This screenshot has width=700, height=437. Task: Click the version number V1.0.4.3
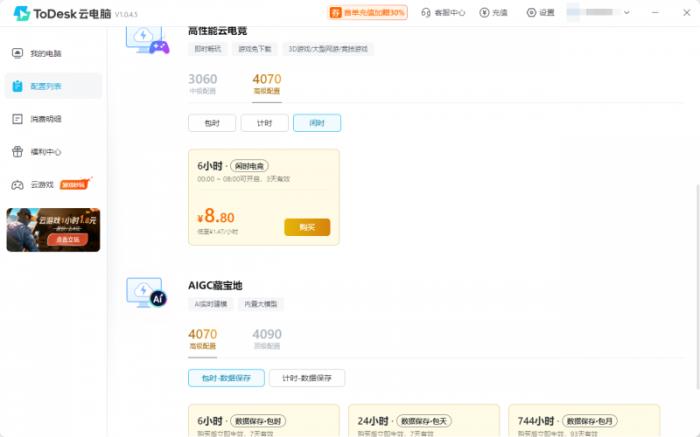(126, 14)
